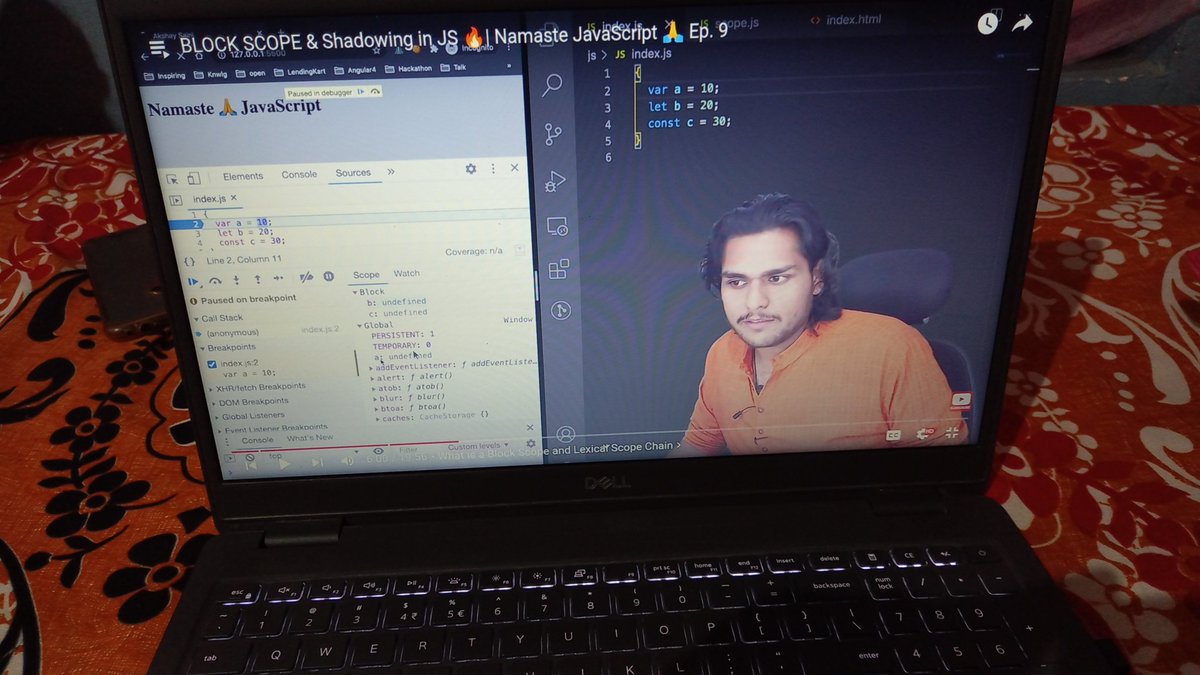
Task: Expand addEventListener property in scope
Action: pos(371,367)
